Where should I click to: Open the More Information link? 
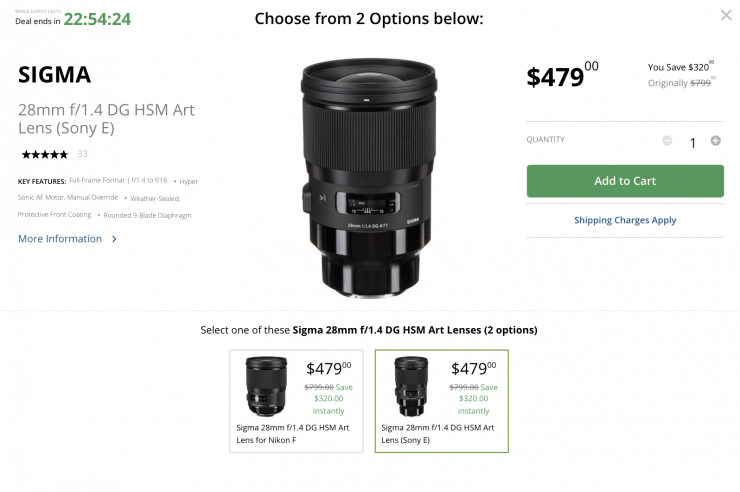point(60,239)
